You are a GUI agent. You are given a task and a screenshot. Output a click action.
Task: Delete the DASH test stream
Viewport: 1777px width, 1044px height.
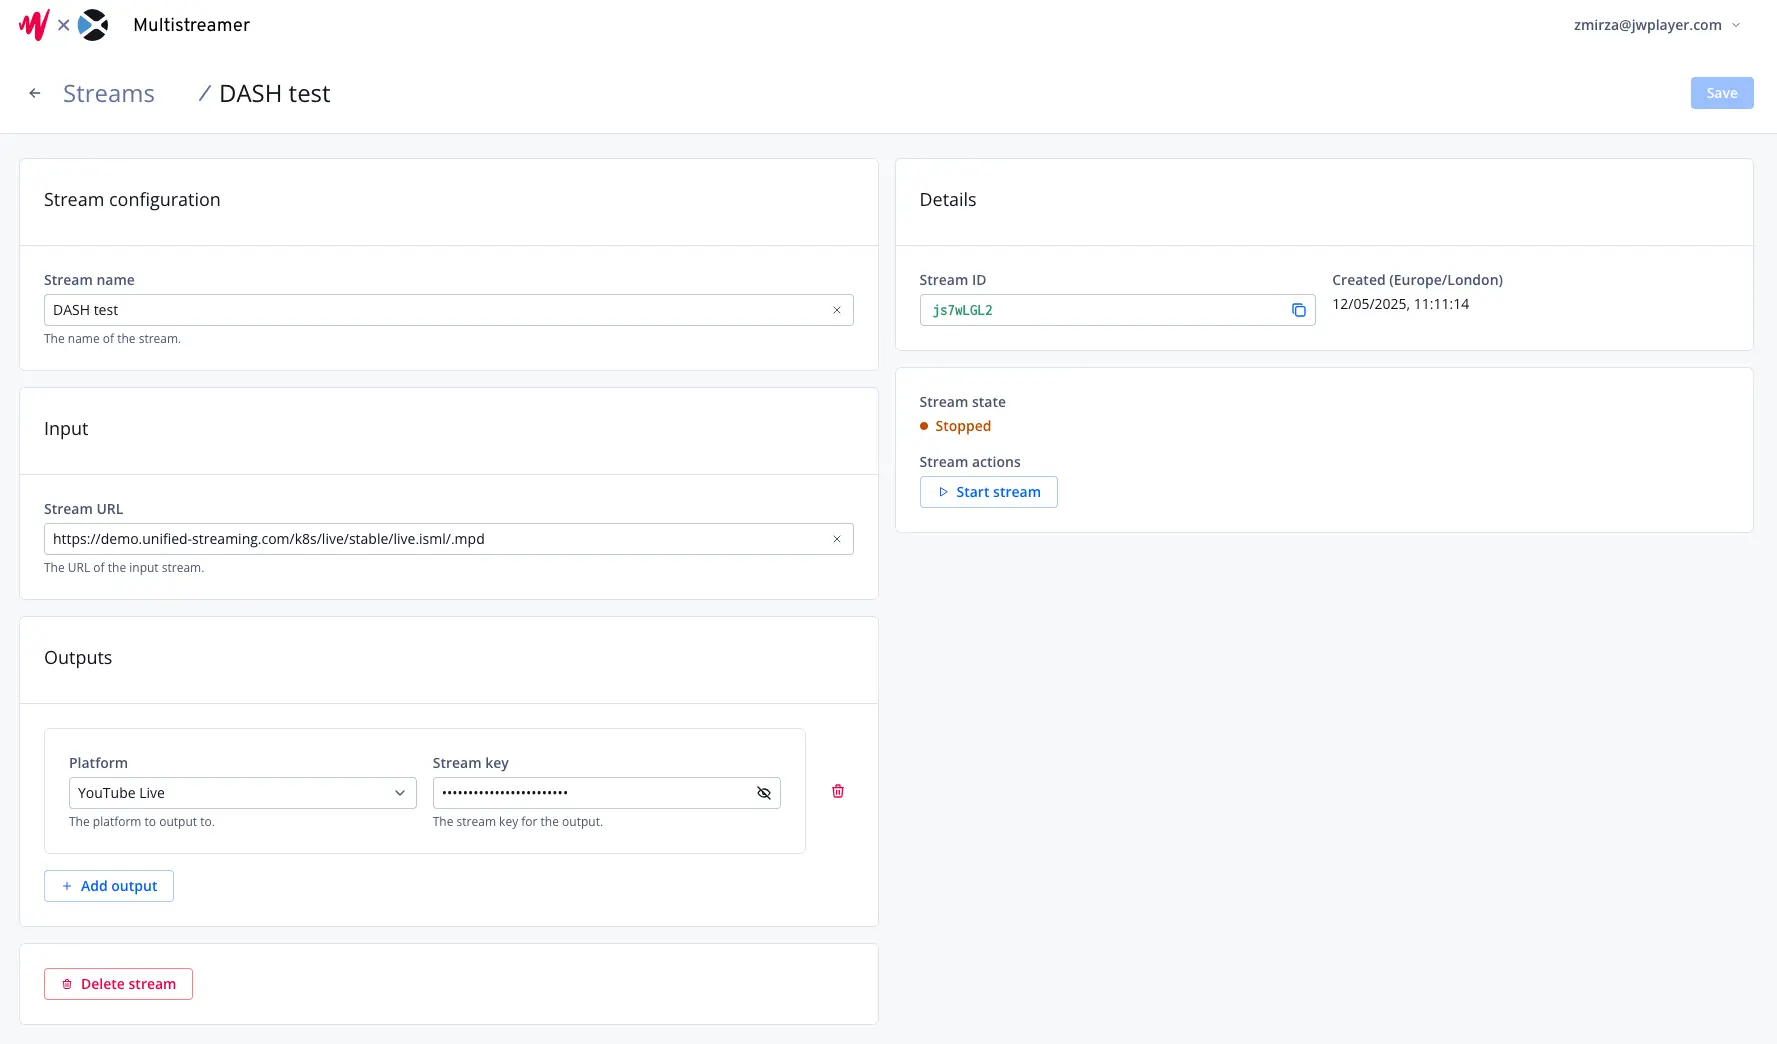point(118,984)
